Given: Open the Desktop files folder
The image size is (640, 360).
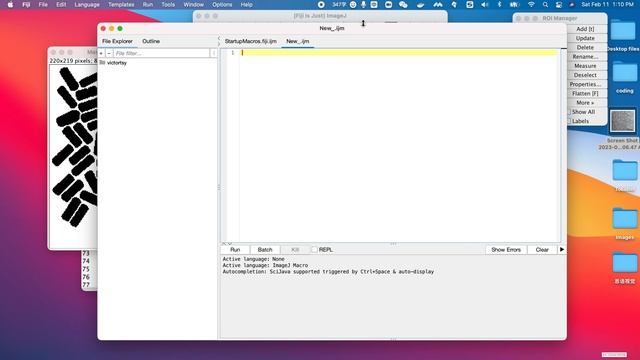Looking at the screenshot, I should [x=623, y=32].
